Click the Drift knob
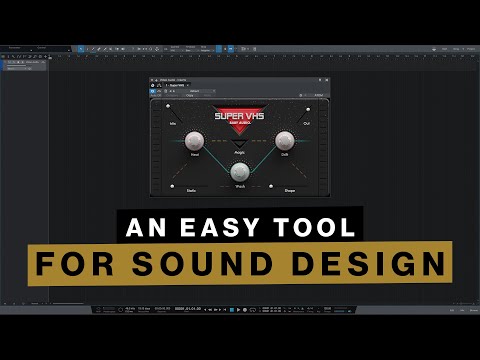Screen dimensions: 480x360 tap(285, 140)
